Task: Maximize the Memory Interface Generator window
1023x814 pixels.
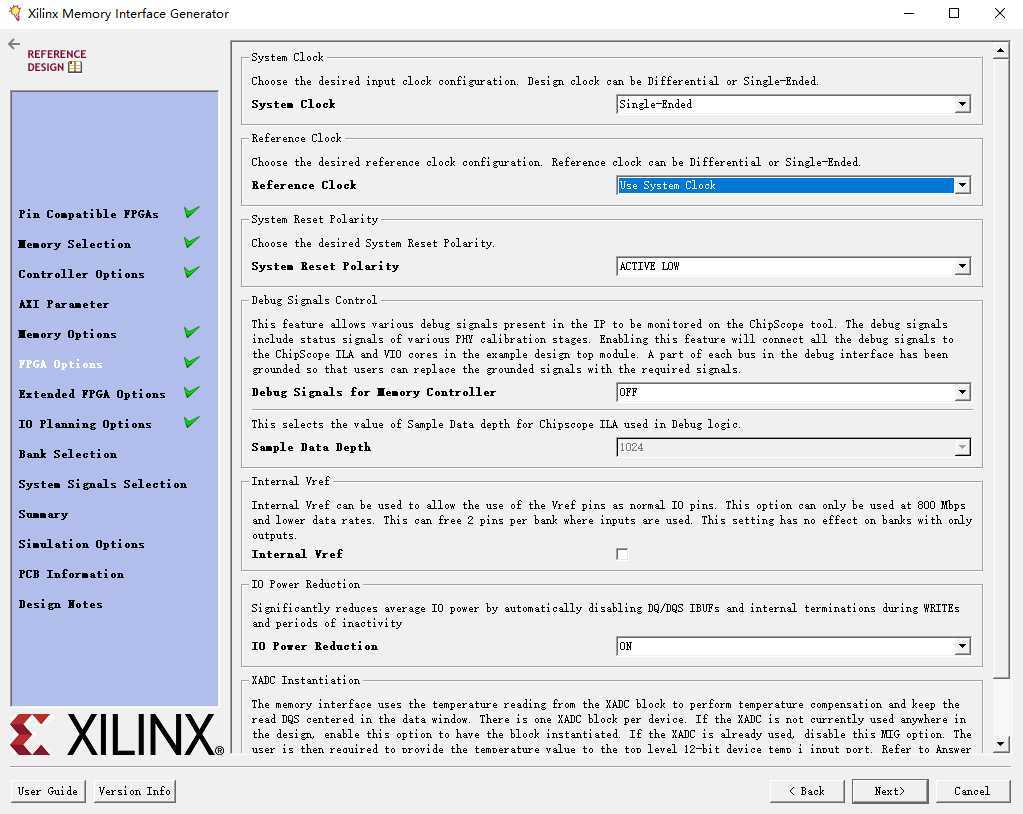Action: tap(954, 13)
